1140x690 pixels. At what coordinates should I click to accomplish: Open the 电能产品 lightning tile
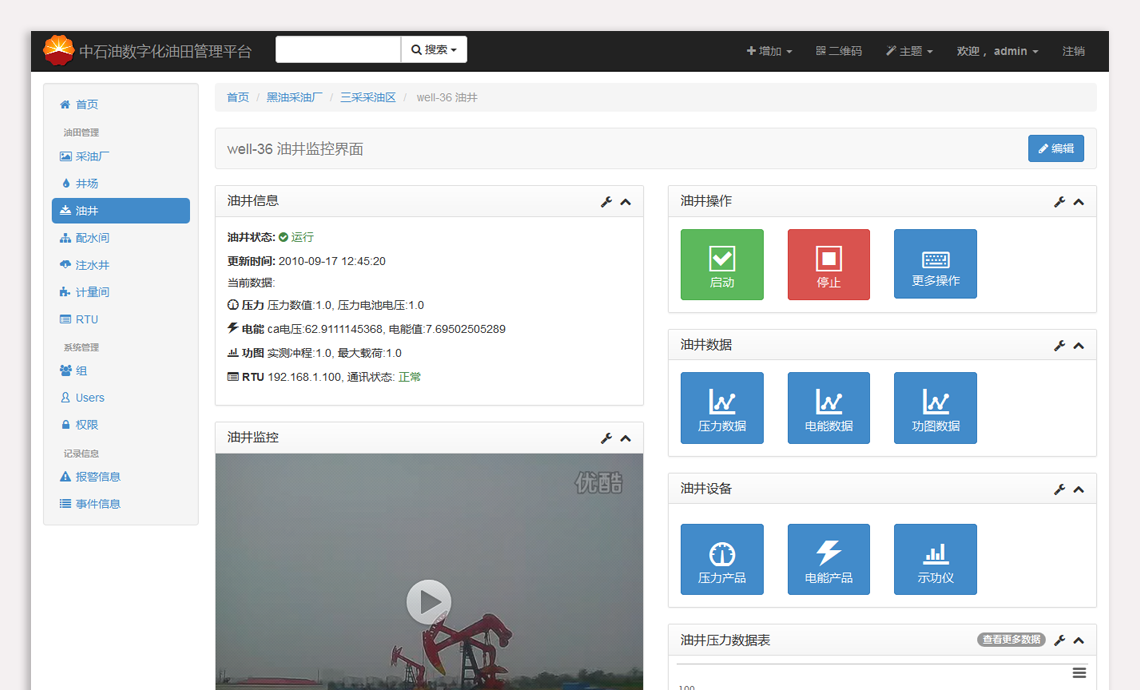828,559
